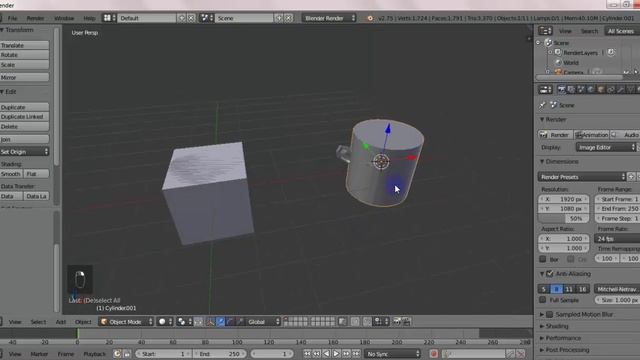The height and width of the screenshot is (360, 640).
Task: Click the keying set key insert icon
Action: 510,354
